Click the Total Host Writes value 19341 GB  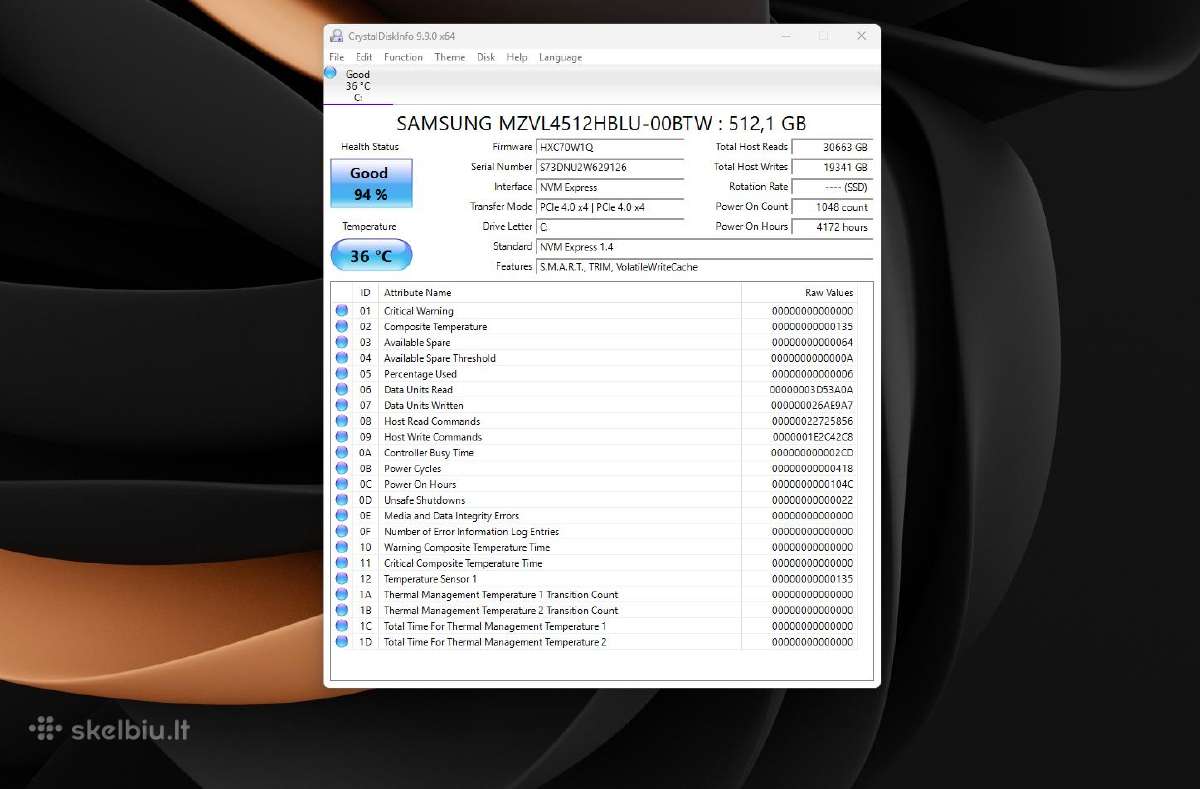pos(833,167)
